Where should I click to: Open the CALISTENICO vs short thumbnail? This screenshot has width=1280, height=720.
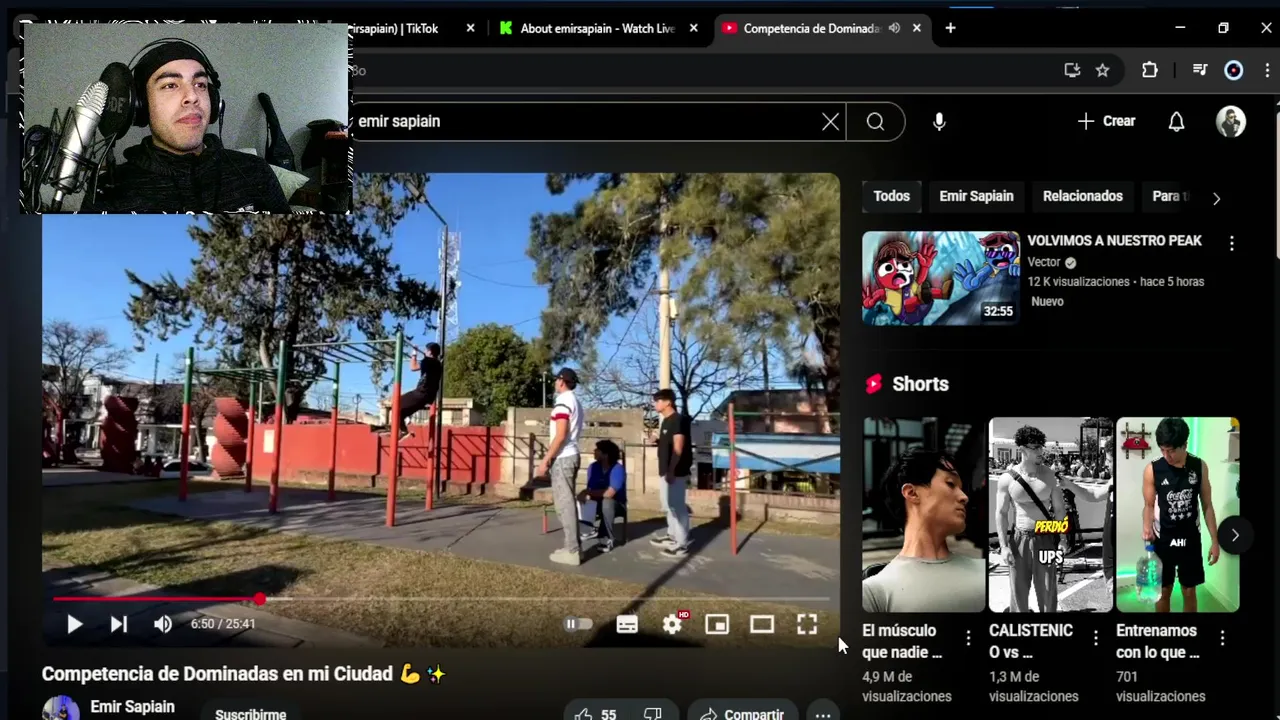point(1050,514)
